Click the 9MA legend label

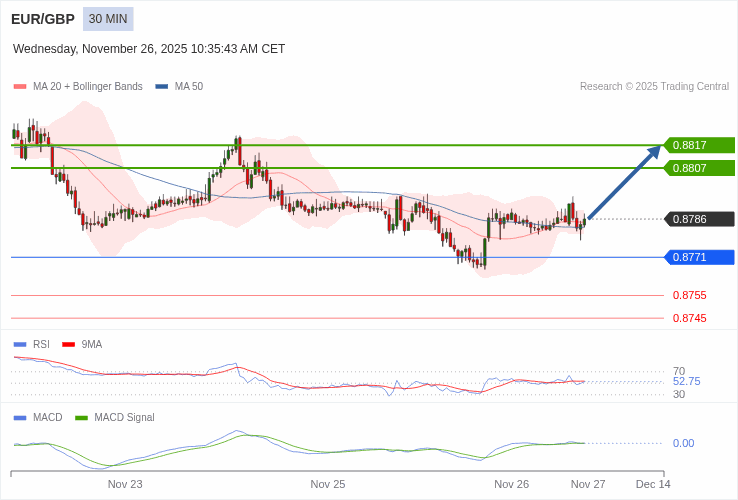92,345
